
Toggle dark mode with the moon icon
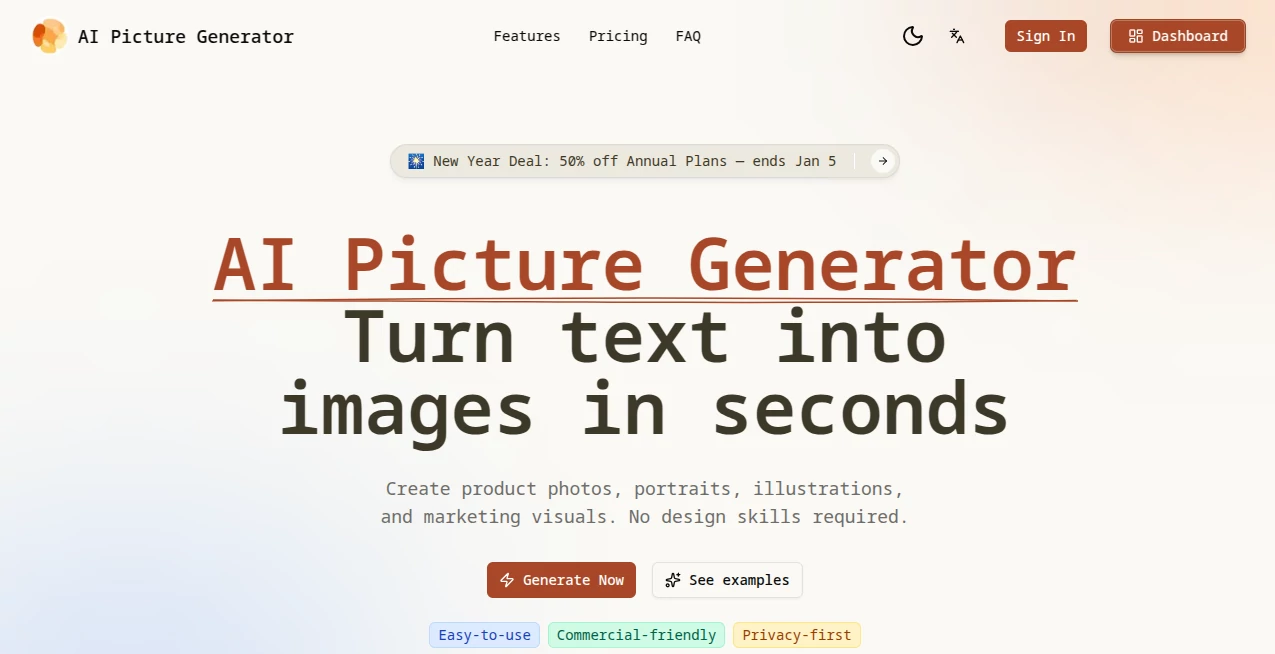(x=912, y=36)
